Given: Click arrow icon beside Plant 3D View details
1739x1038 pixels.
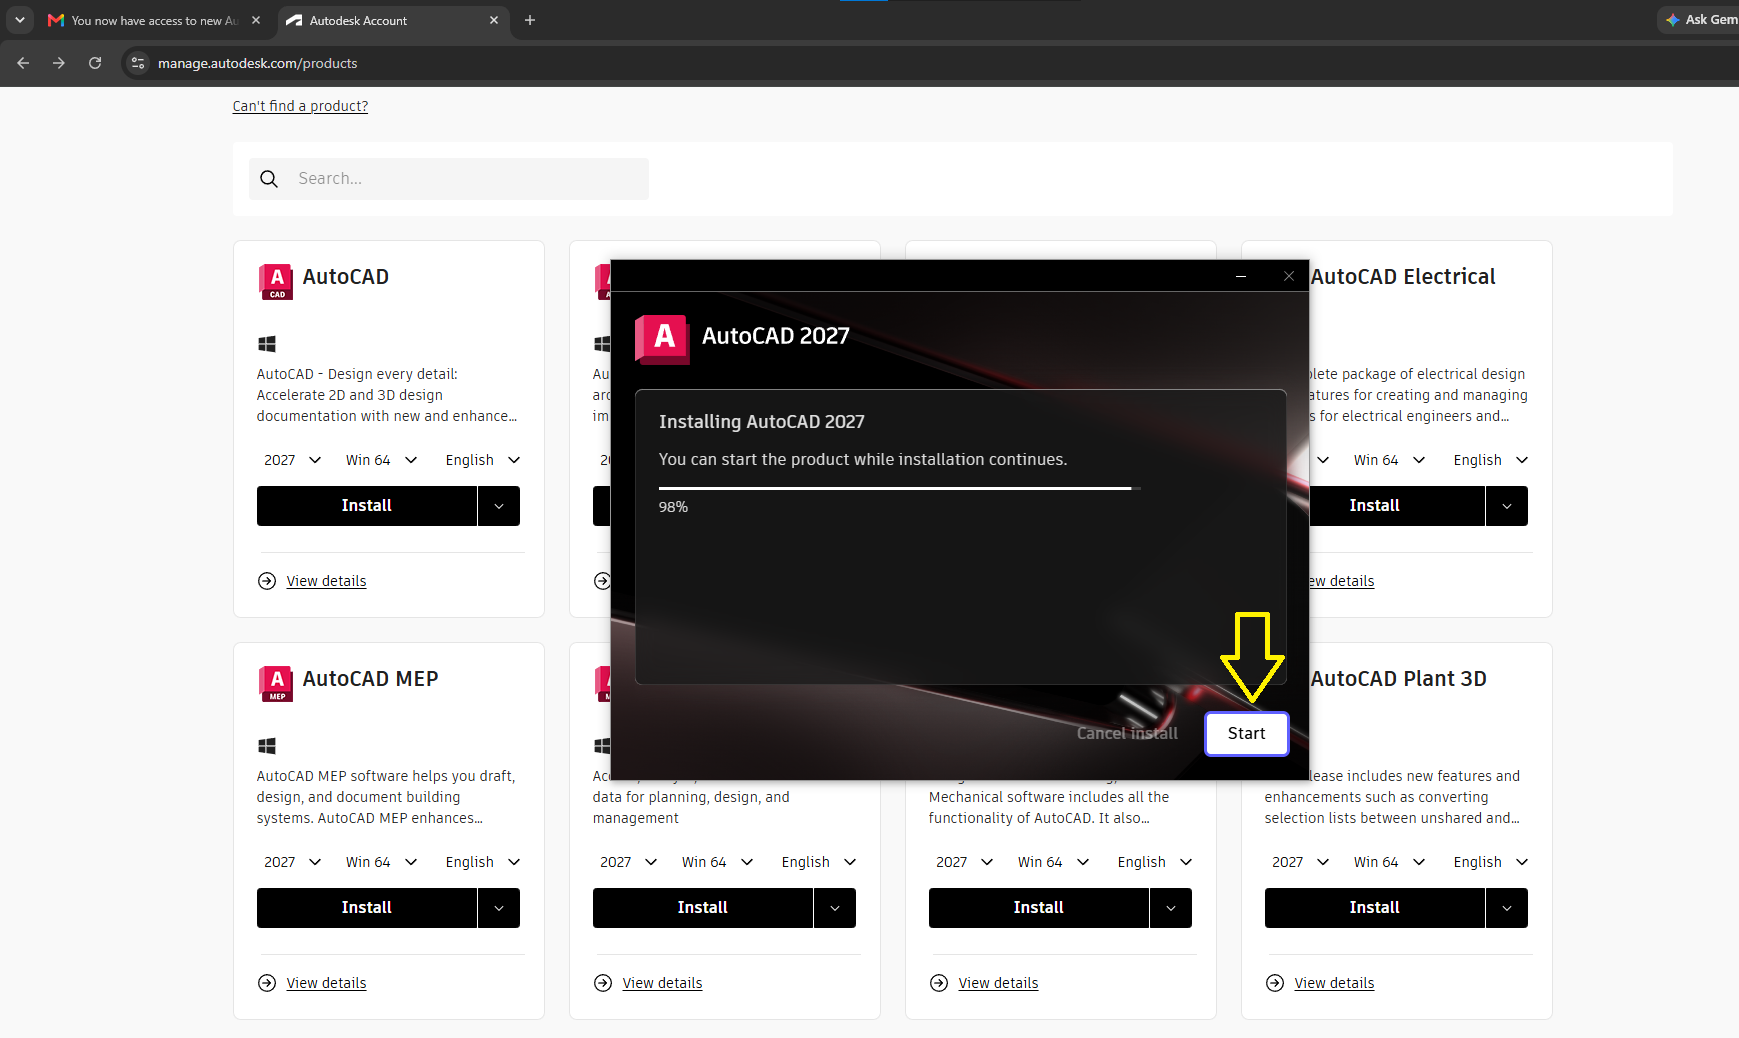Looking at the screenshot, I should [1275, 983].
